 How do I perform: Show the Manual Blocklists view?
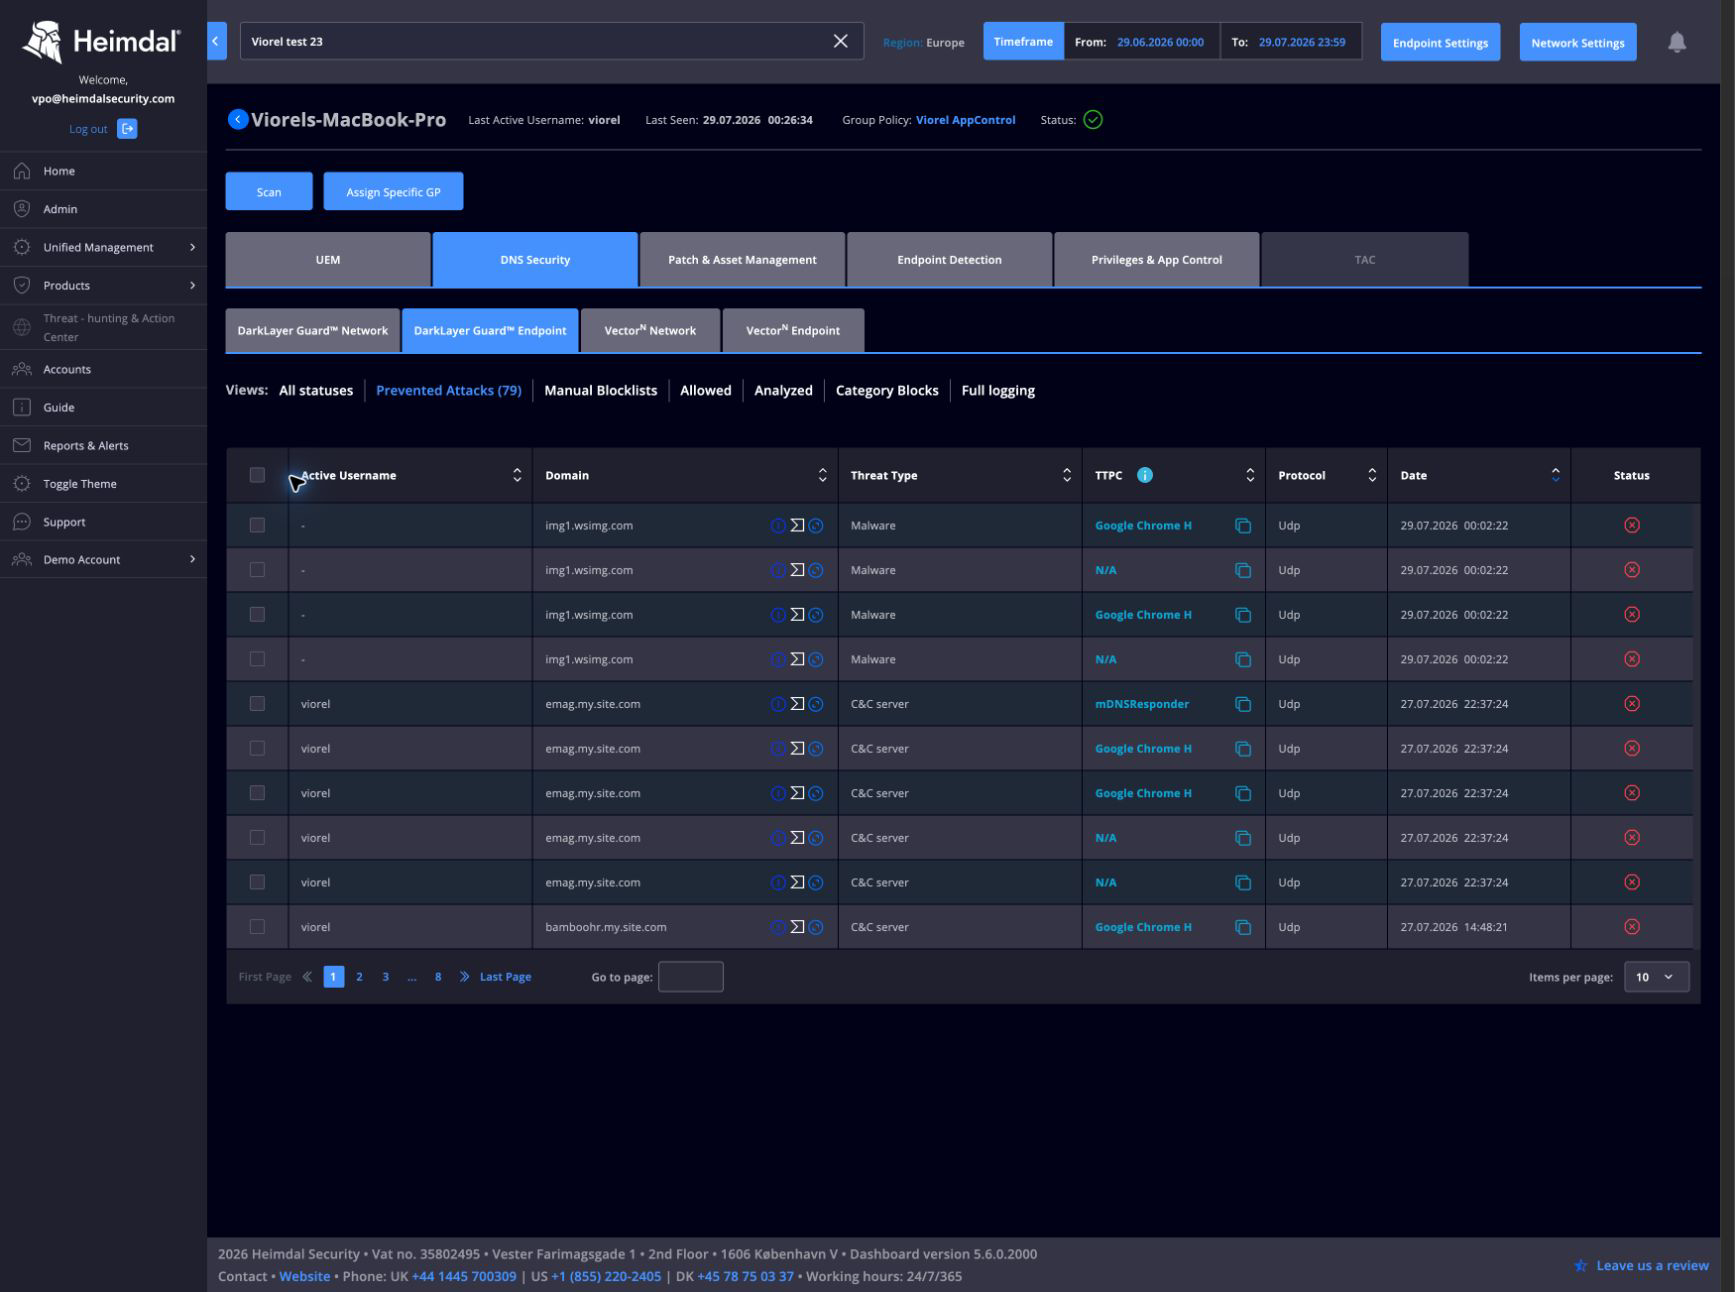tap(600, 391)
